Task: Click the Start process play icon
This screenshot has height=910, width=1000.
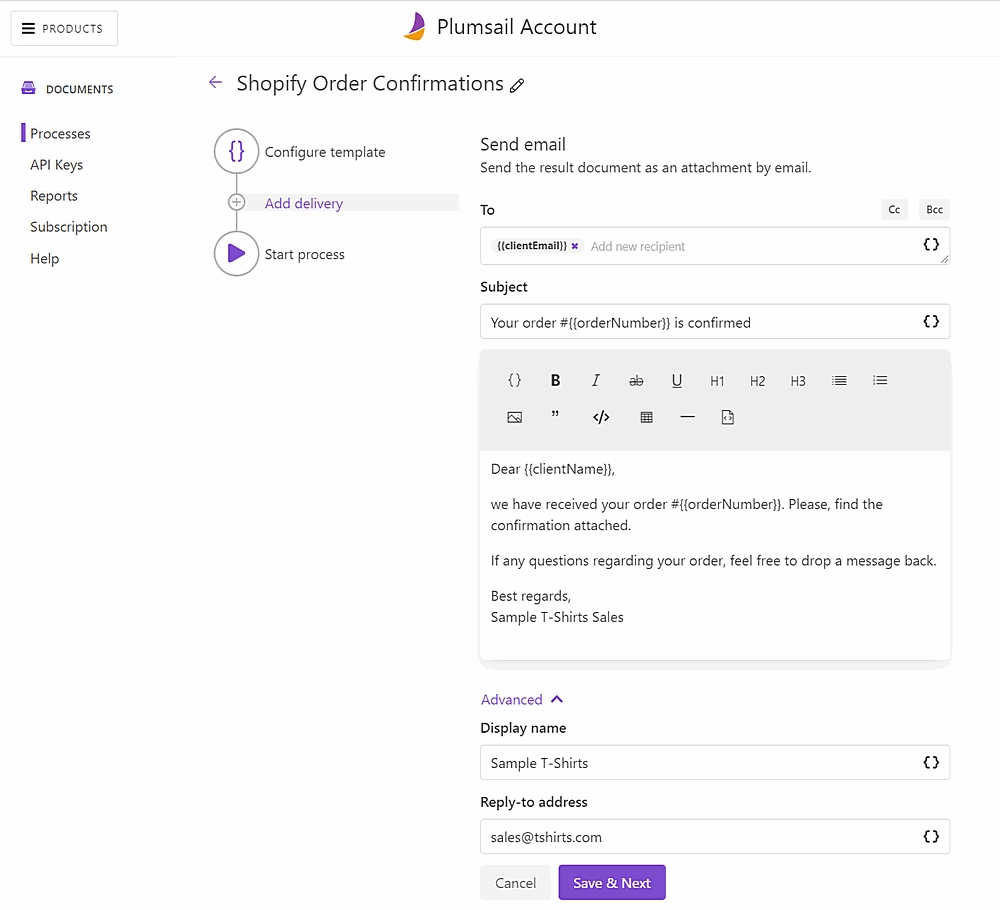Action: [236, 253]
